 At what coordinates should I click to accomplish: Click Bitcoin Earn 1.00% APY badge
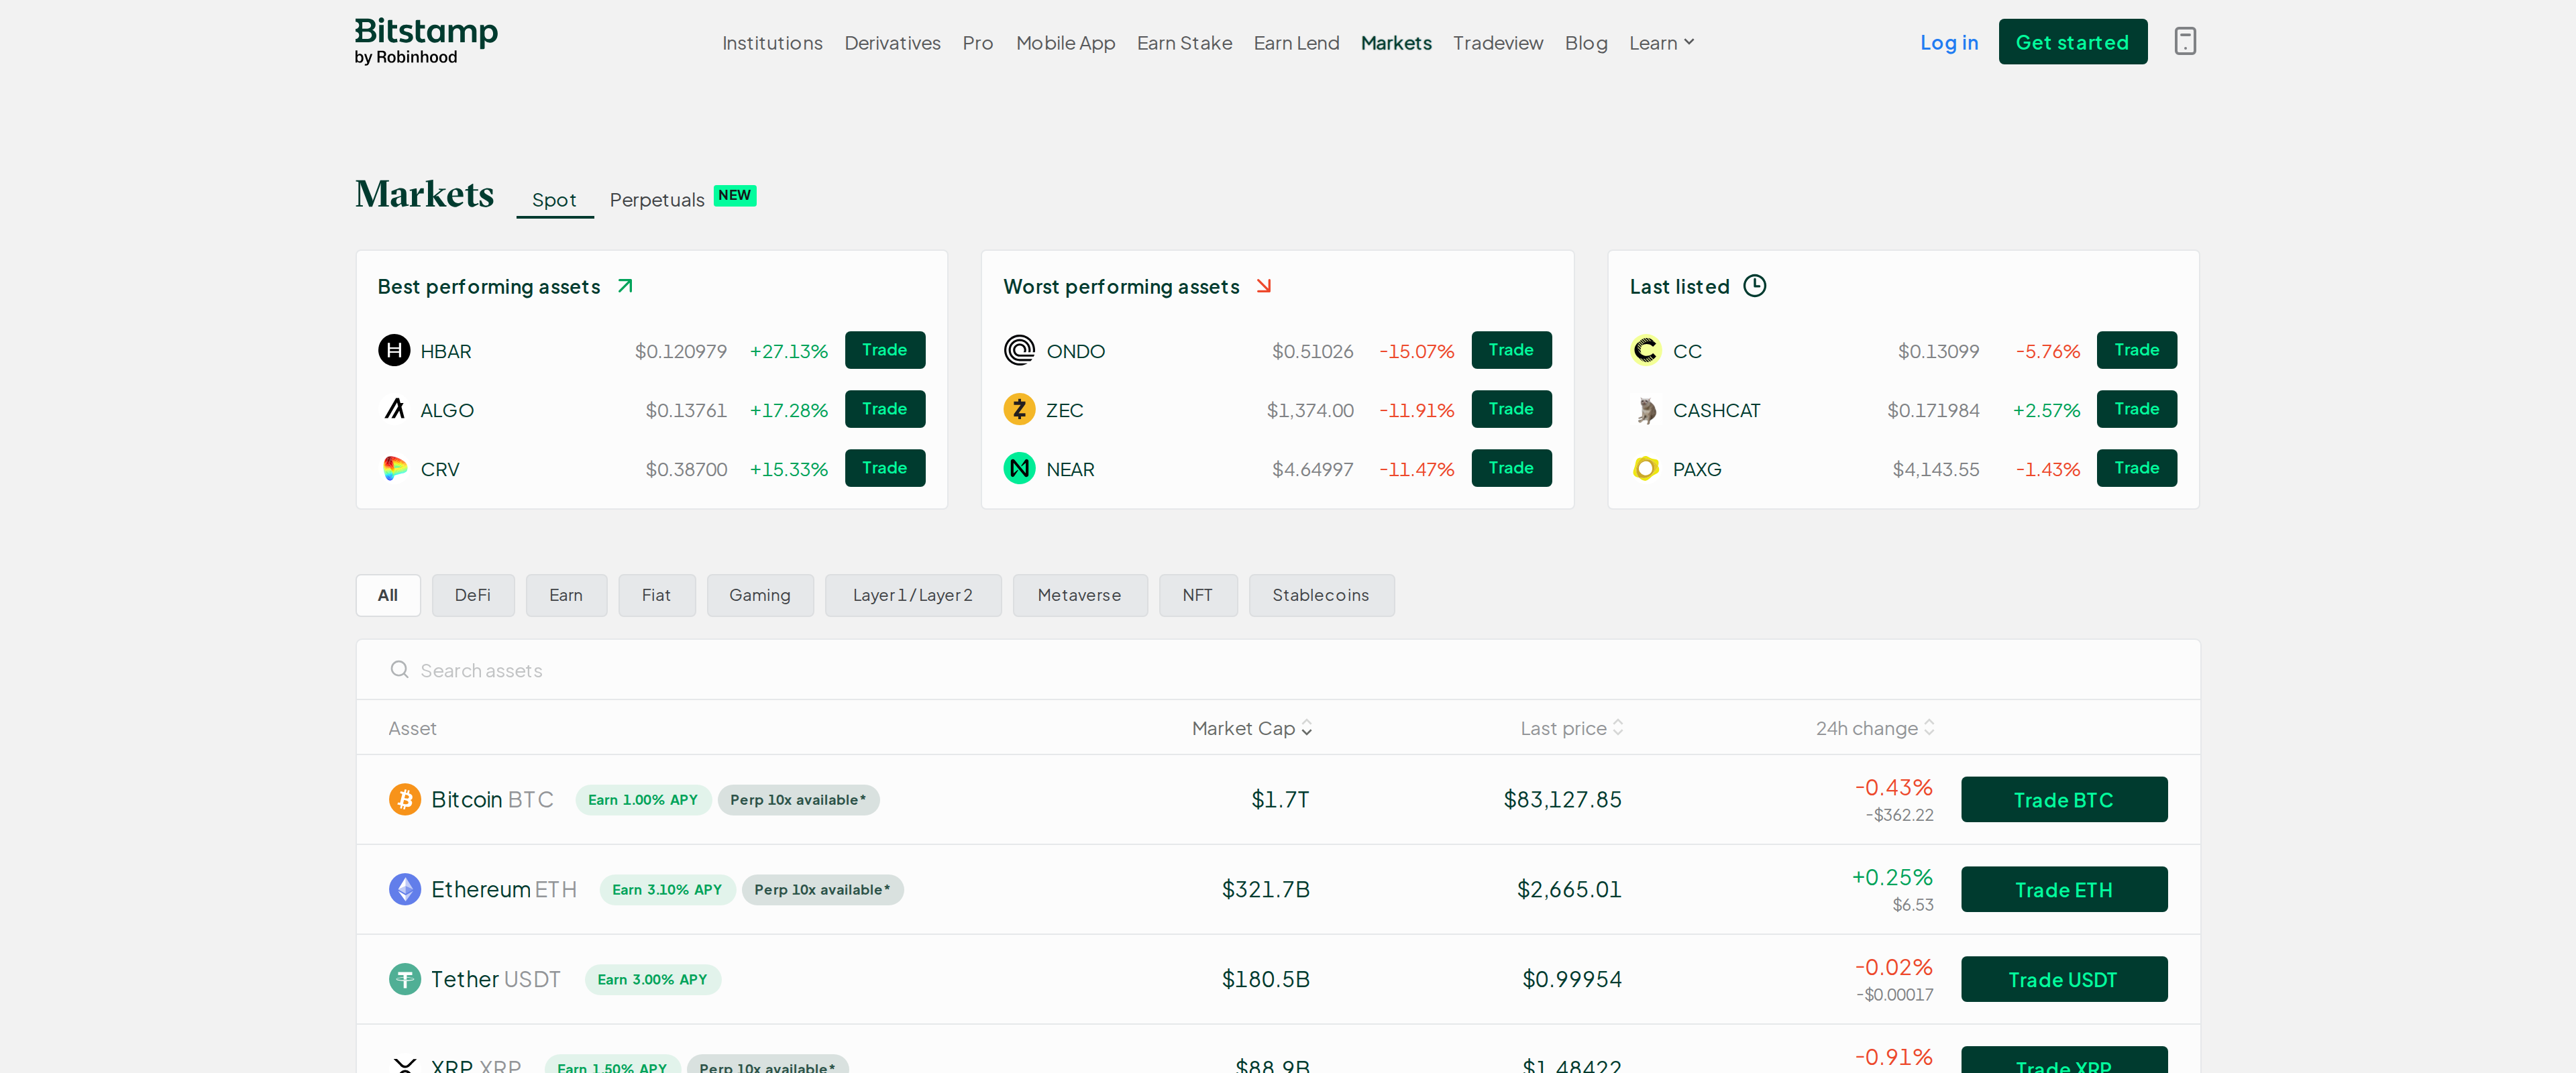pos(643,799)
